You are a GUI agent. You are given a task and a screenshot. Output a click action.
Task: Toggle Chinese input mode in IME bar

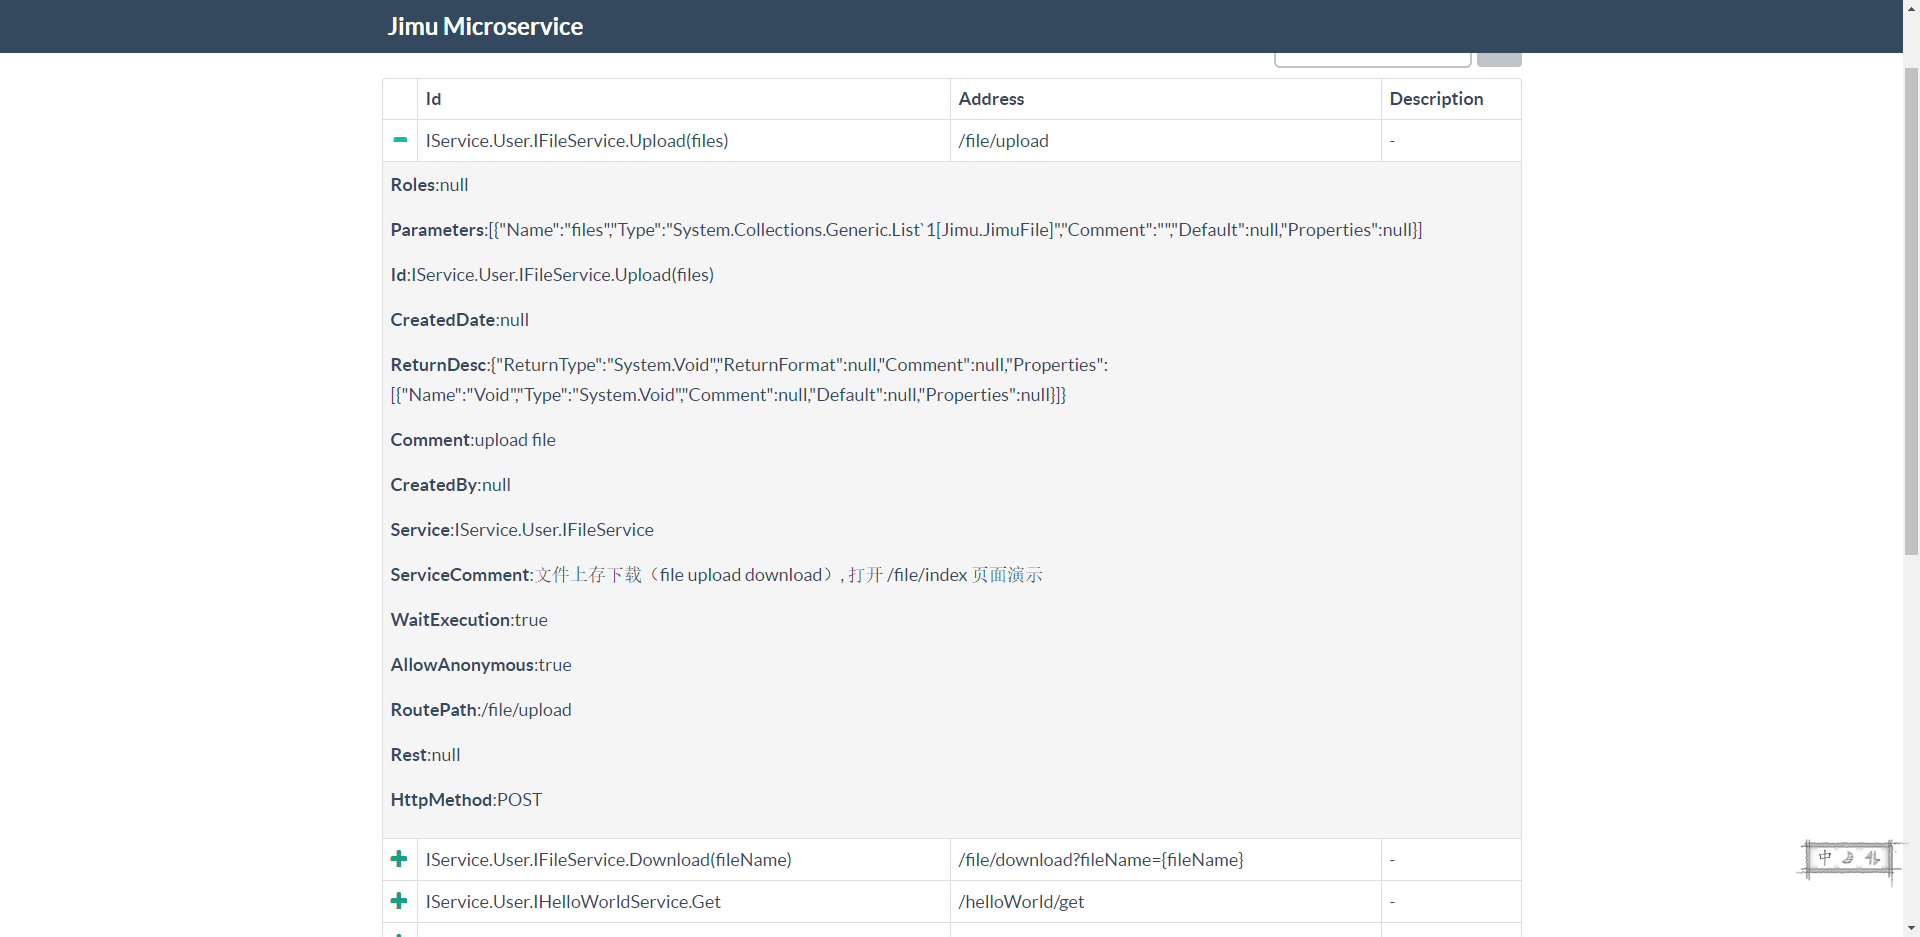click(1825, 858)
